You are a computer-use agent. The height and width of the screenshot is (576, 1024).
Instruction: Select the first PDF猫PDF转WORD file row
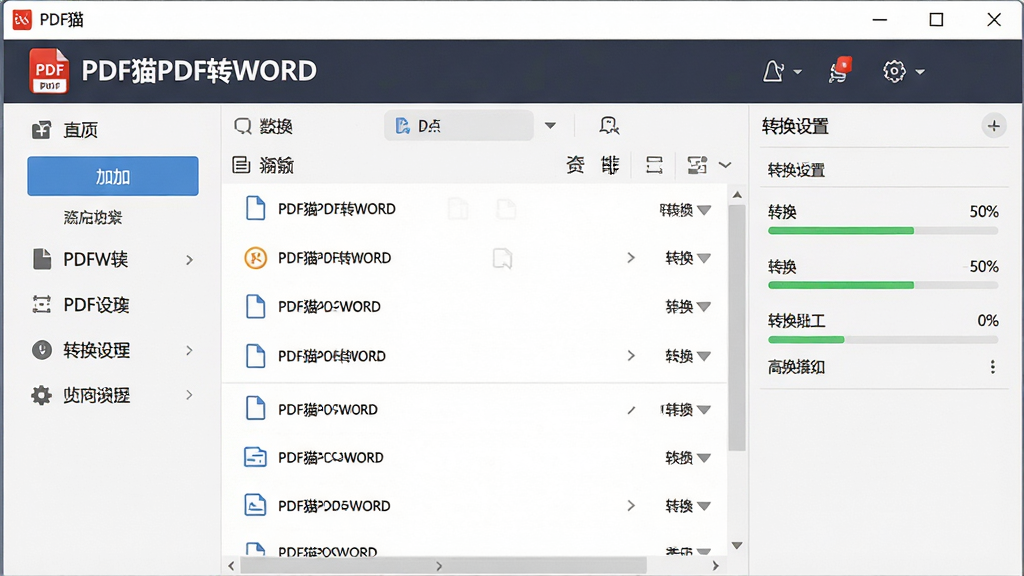tap(474, 209)
